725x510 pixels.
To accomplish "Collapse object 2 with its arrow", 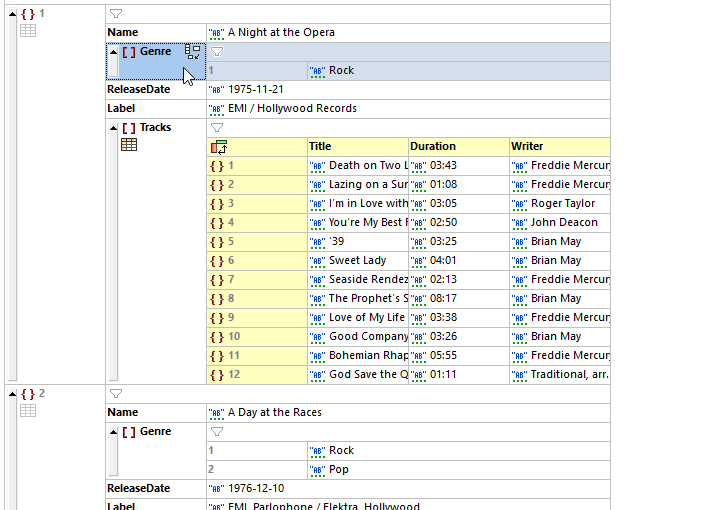I will tap(12, 394).
